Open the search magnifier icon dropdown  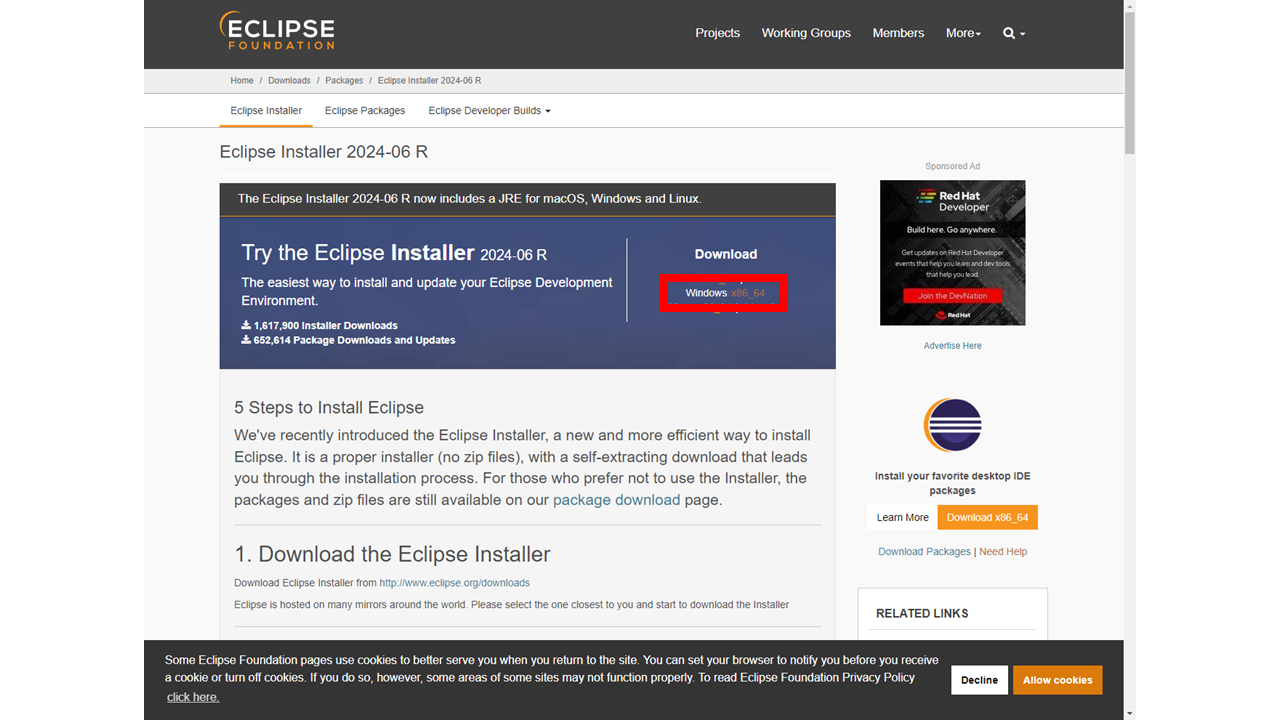[1013, 33]
